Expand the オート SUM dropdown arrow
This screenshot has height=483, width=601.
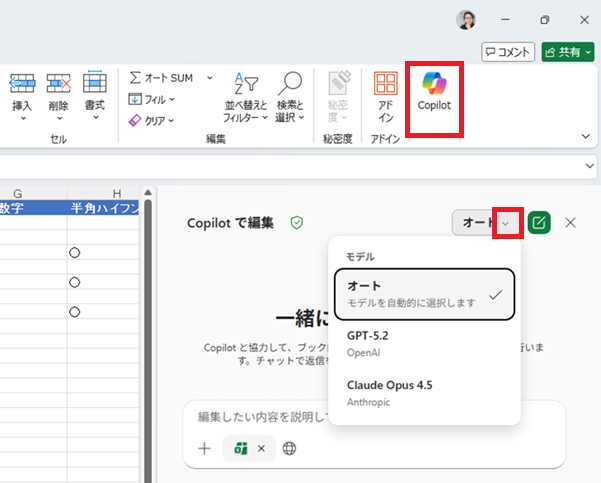point(209,77)
